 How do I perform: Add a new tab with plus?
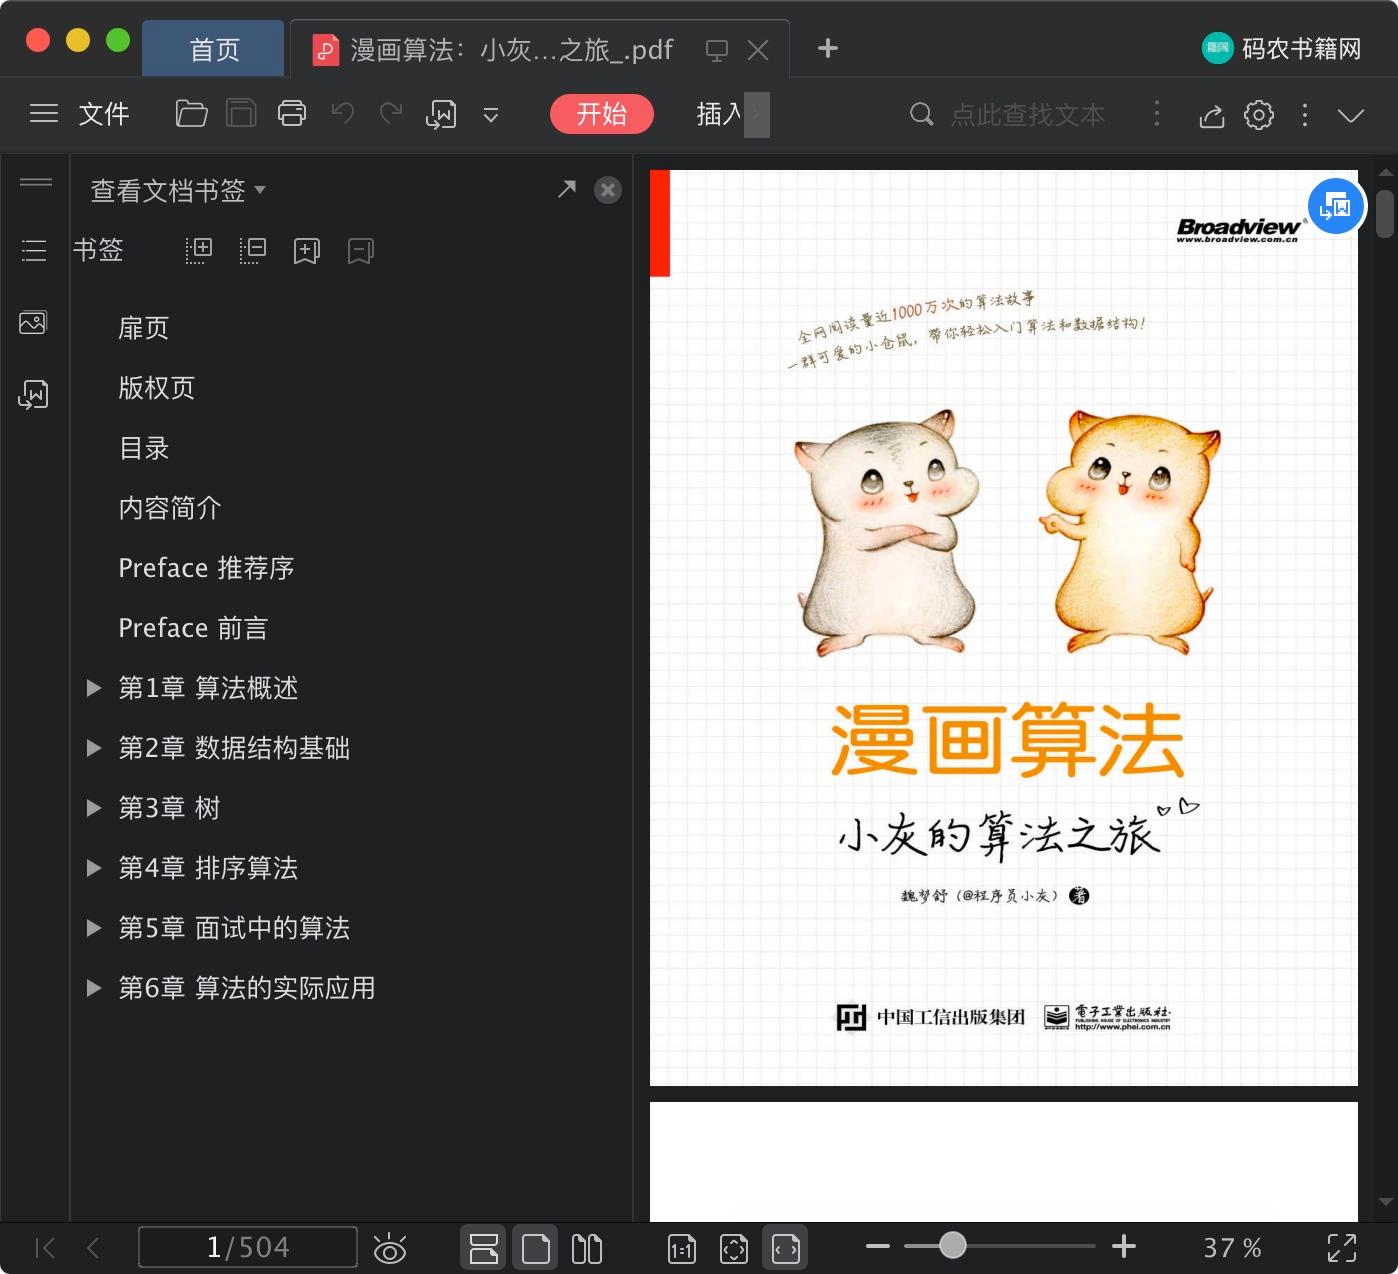pos(828,48)
